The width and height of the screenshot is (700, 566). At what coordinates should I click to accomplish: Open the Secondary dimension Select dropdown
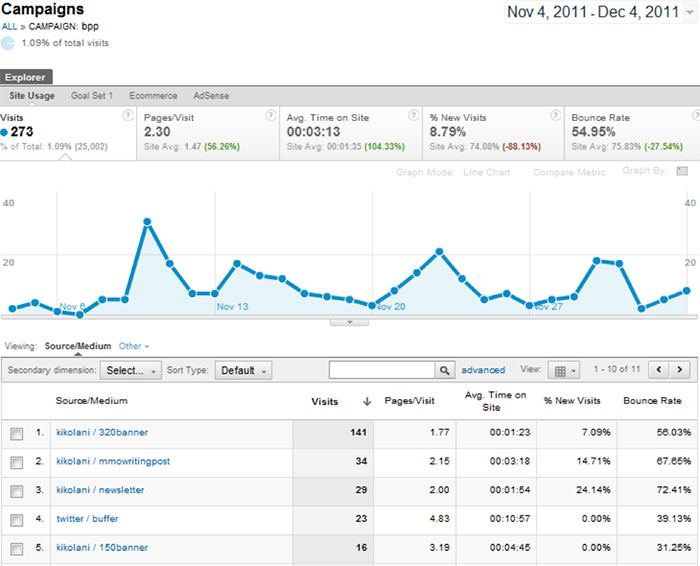(132, 370)
